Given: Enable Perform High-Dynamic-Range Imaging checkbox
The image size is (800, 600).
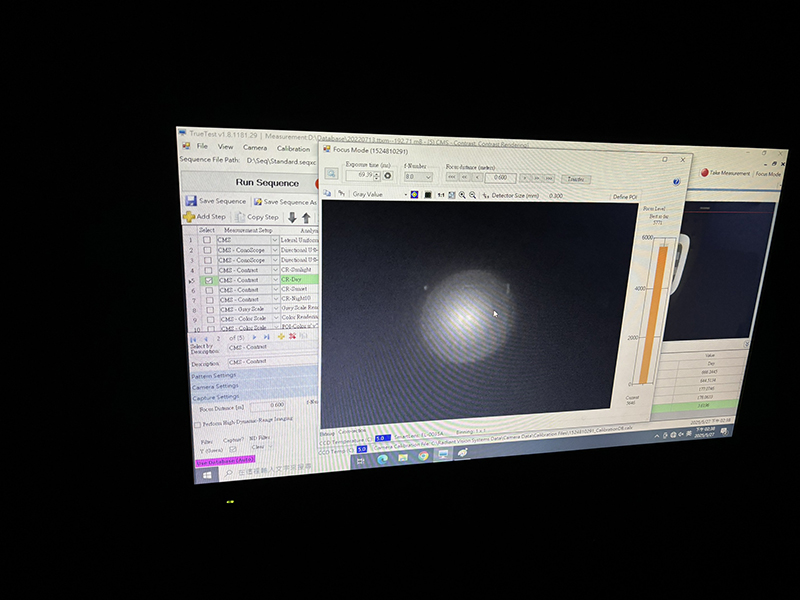Looking at the screenshot, I should (197, 424).
